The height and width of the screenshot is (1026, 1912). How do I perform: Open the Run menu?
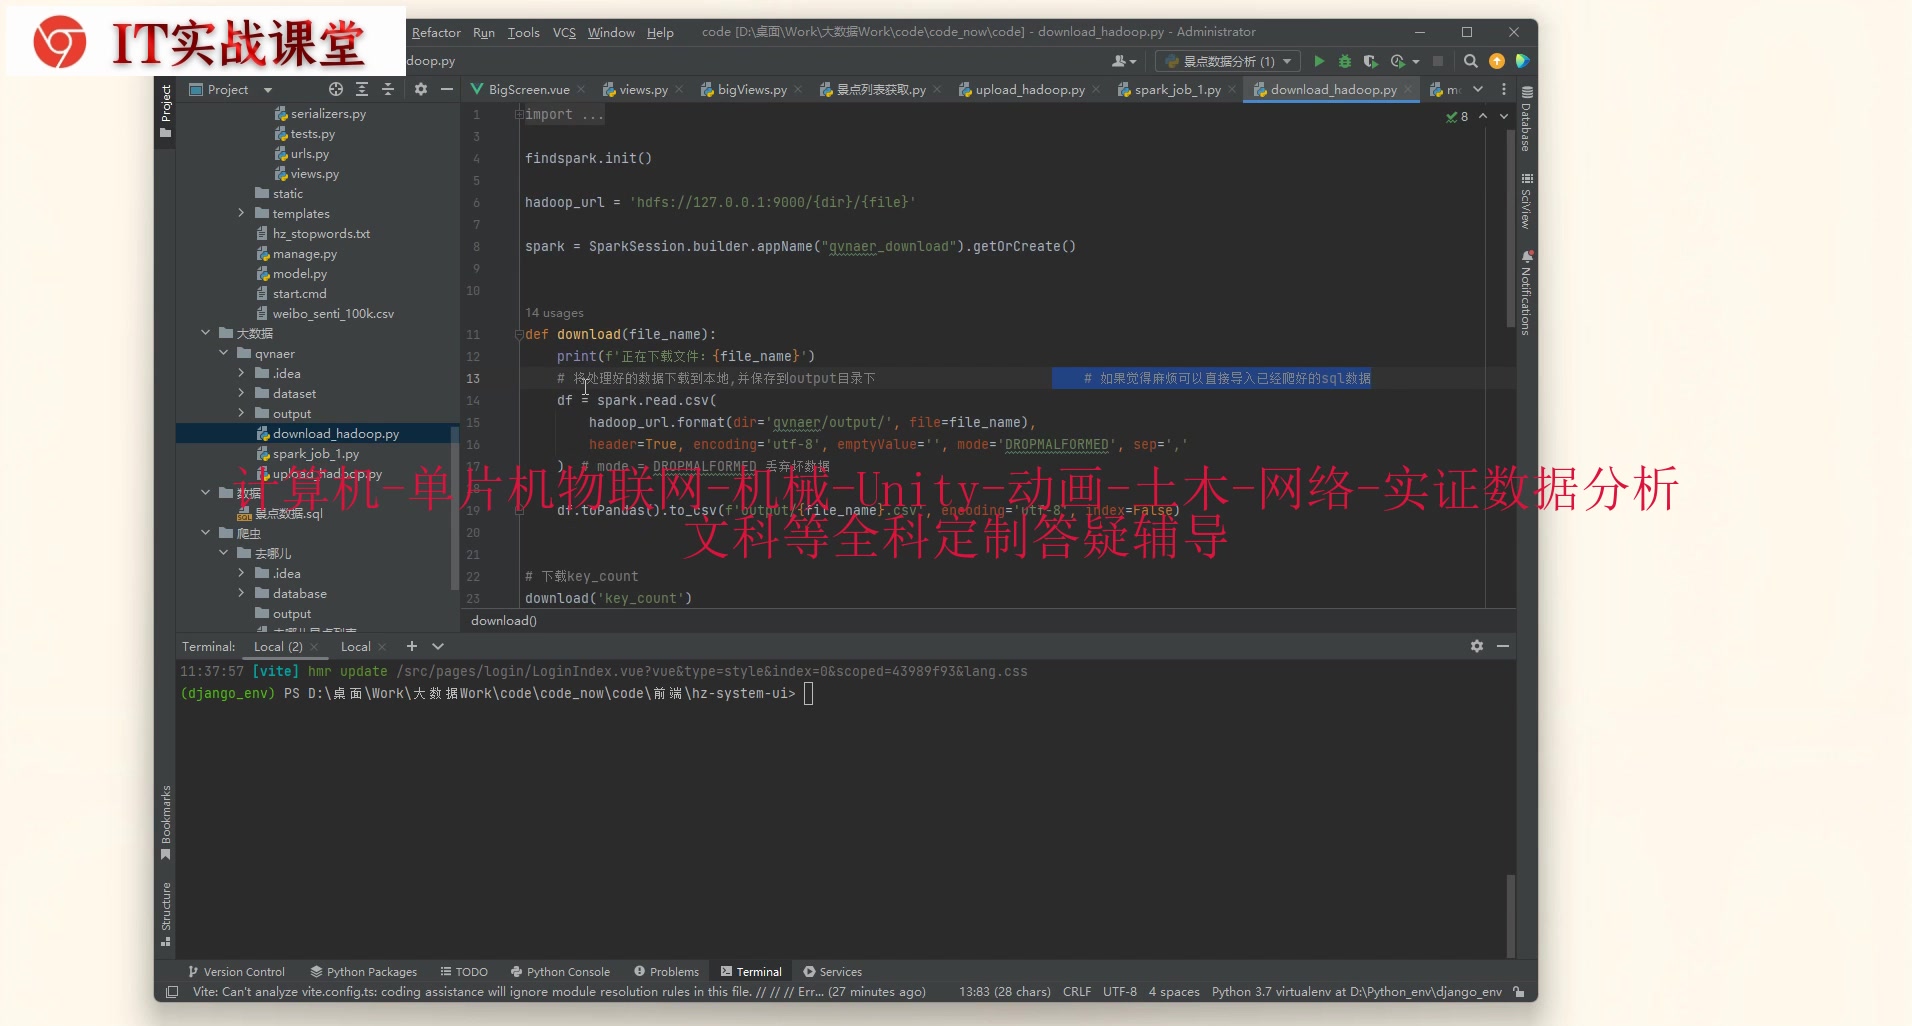click(484, 32)
